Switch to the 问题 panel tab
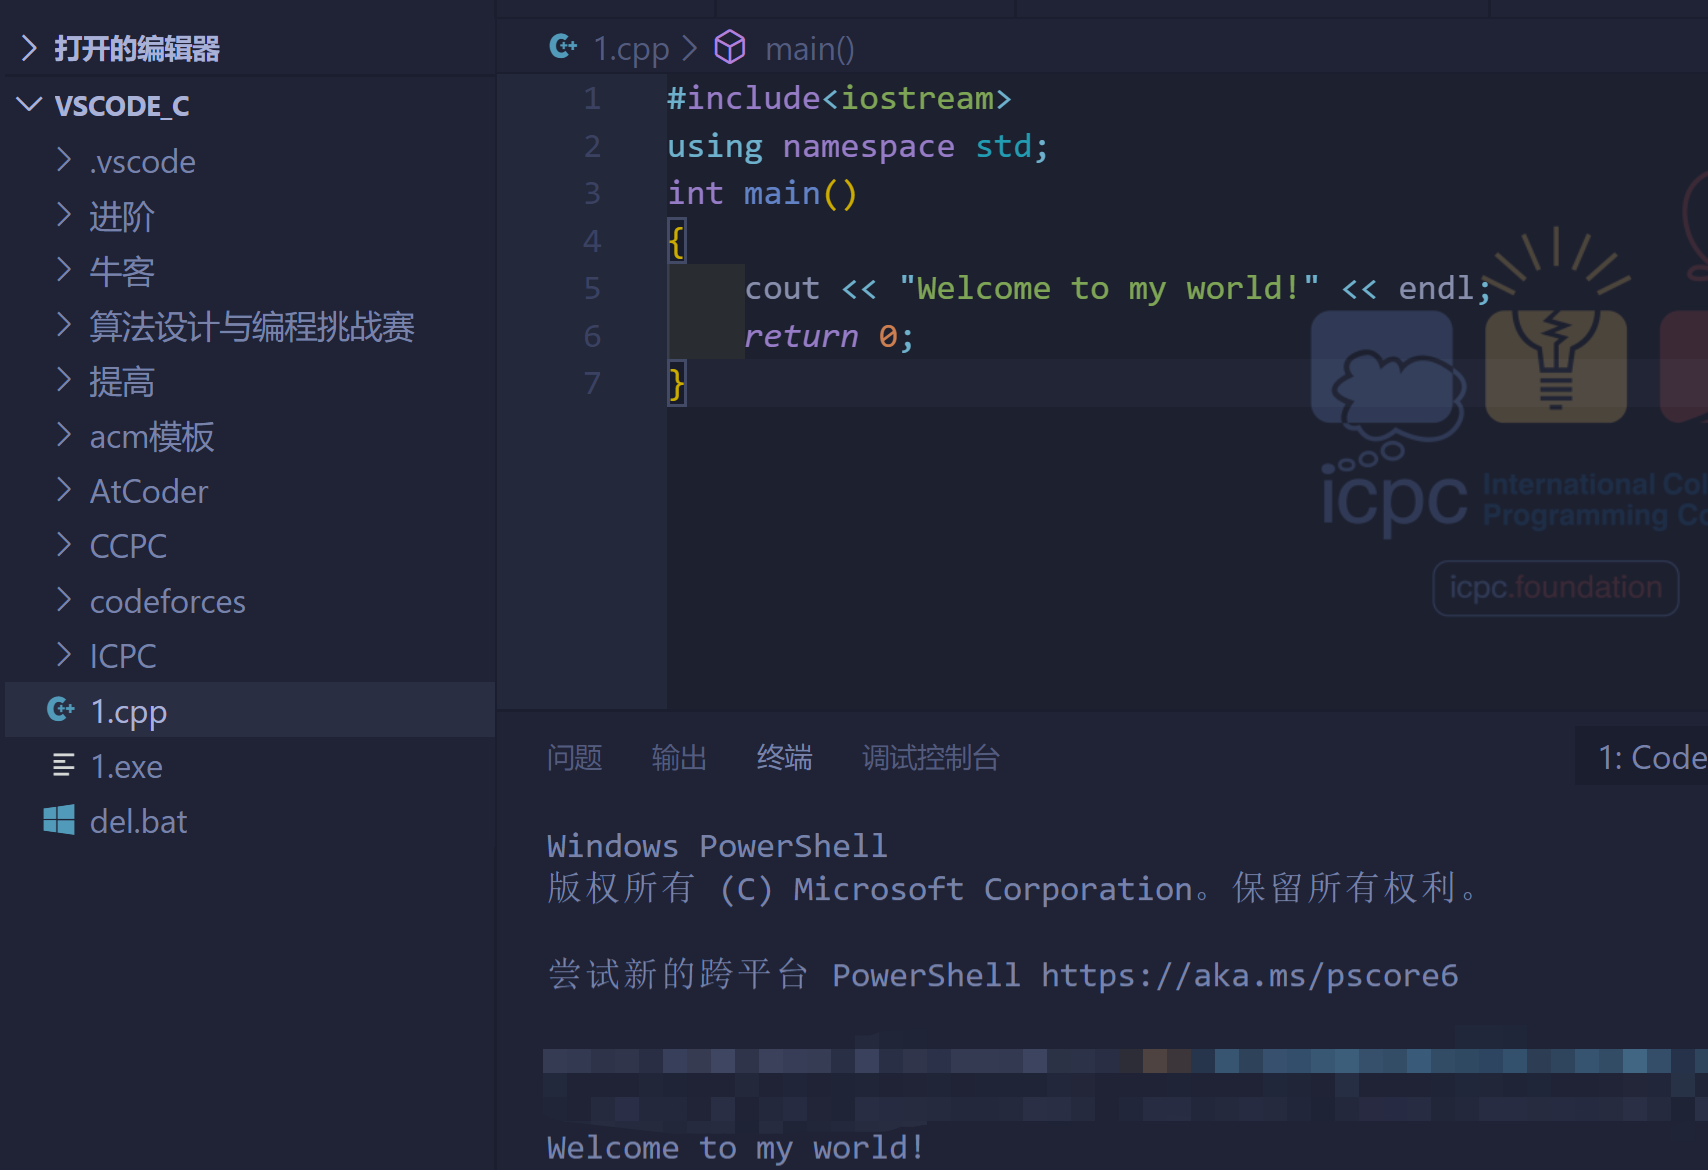1708x1170 pixels. (x=575, y=757)
